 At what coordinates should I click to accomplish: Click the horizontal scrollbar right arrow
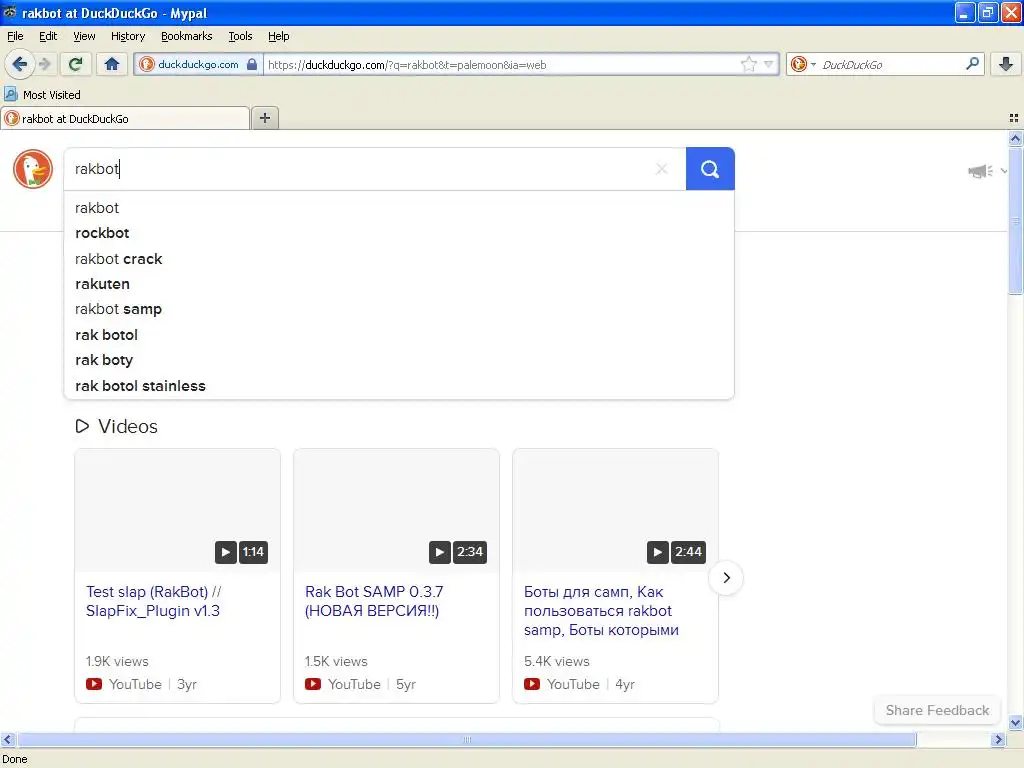(x=998, y=739)
